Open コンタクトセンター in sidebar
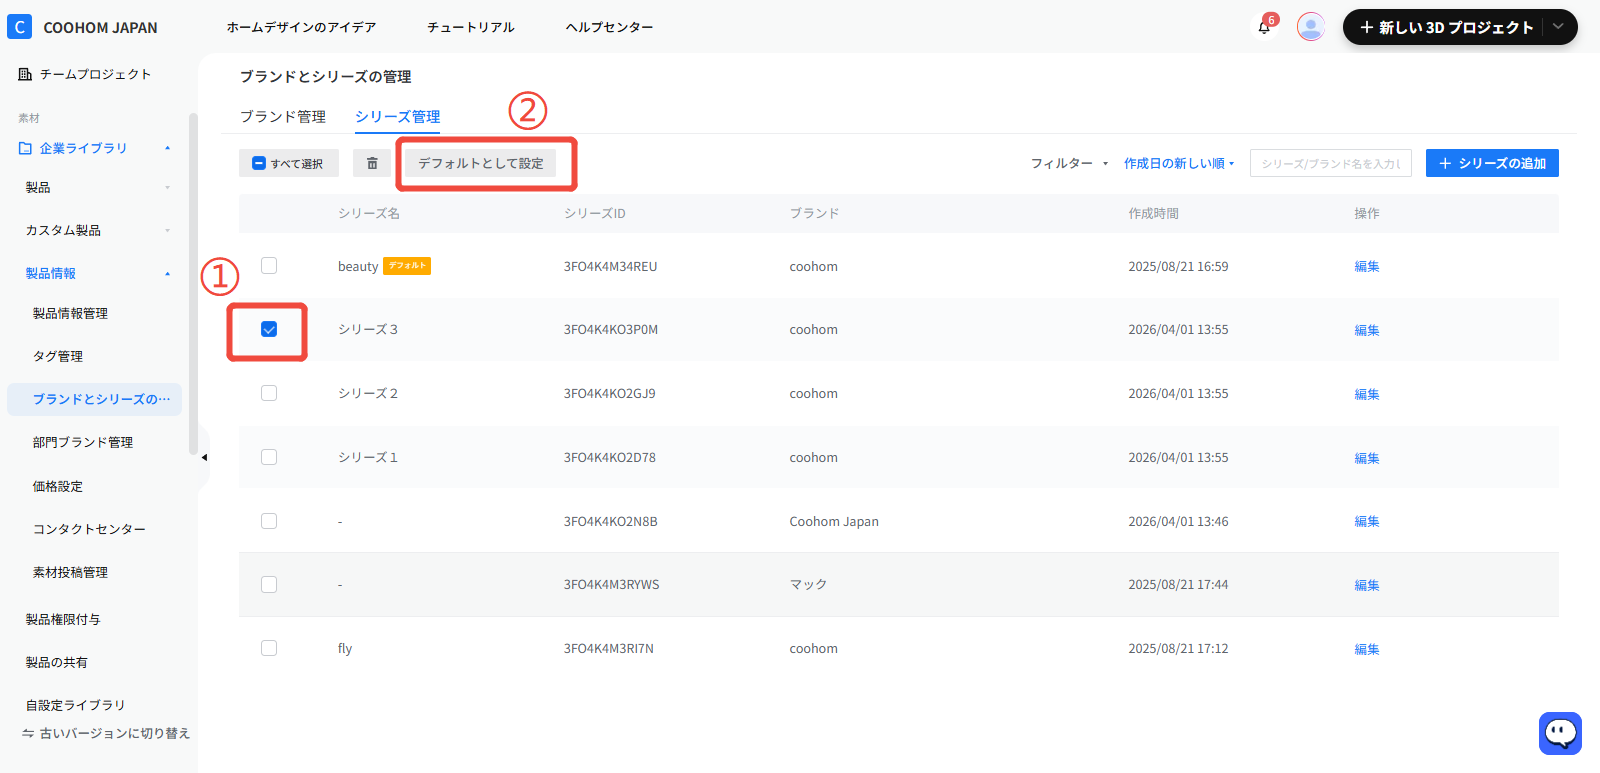This screenshot has width=1600, height=773. coord(89,529)
